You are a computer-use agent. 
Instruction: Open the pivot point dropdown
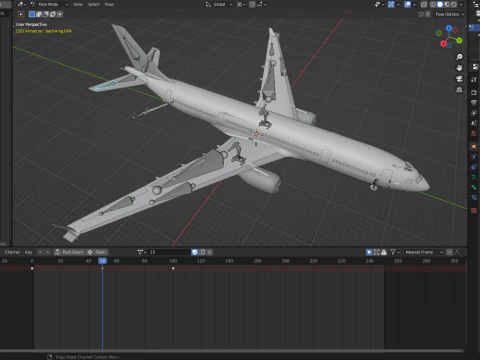(241, 4)
